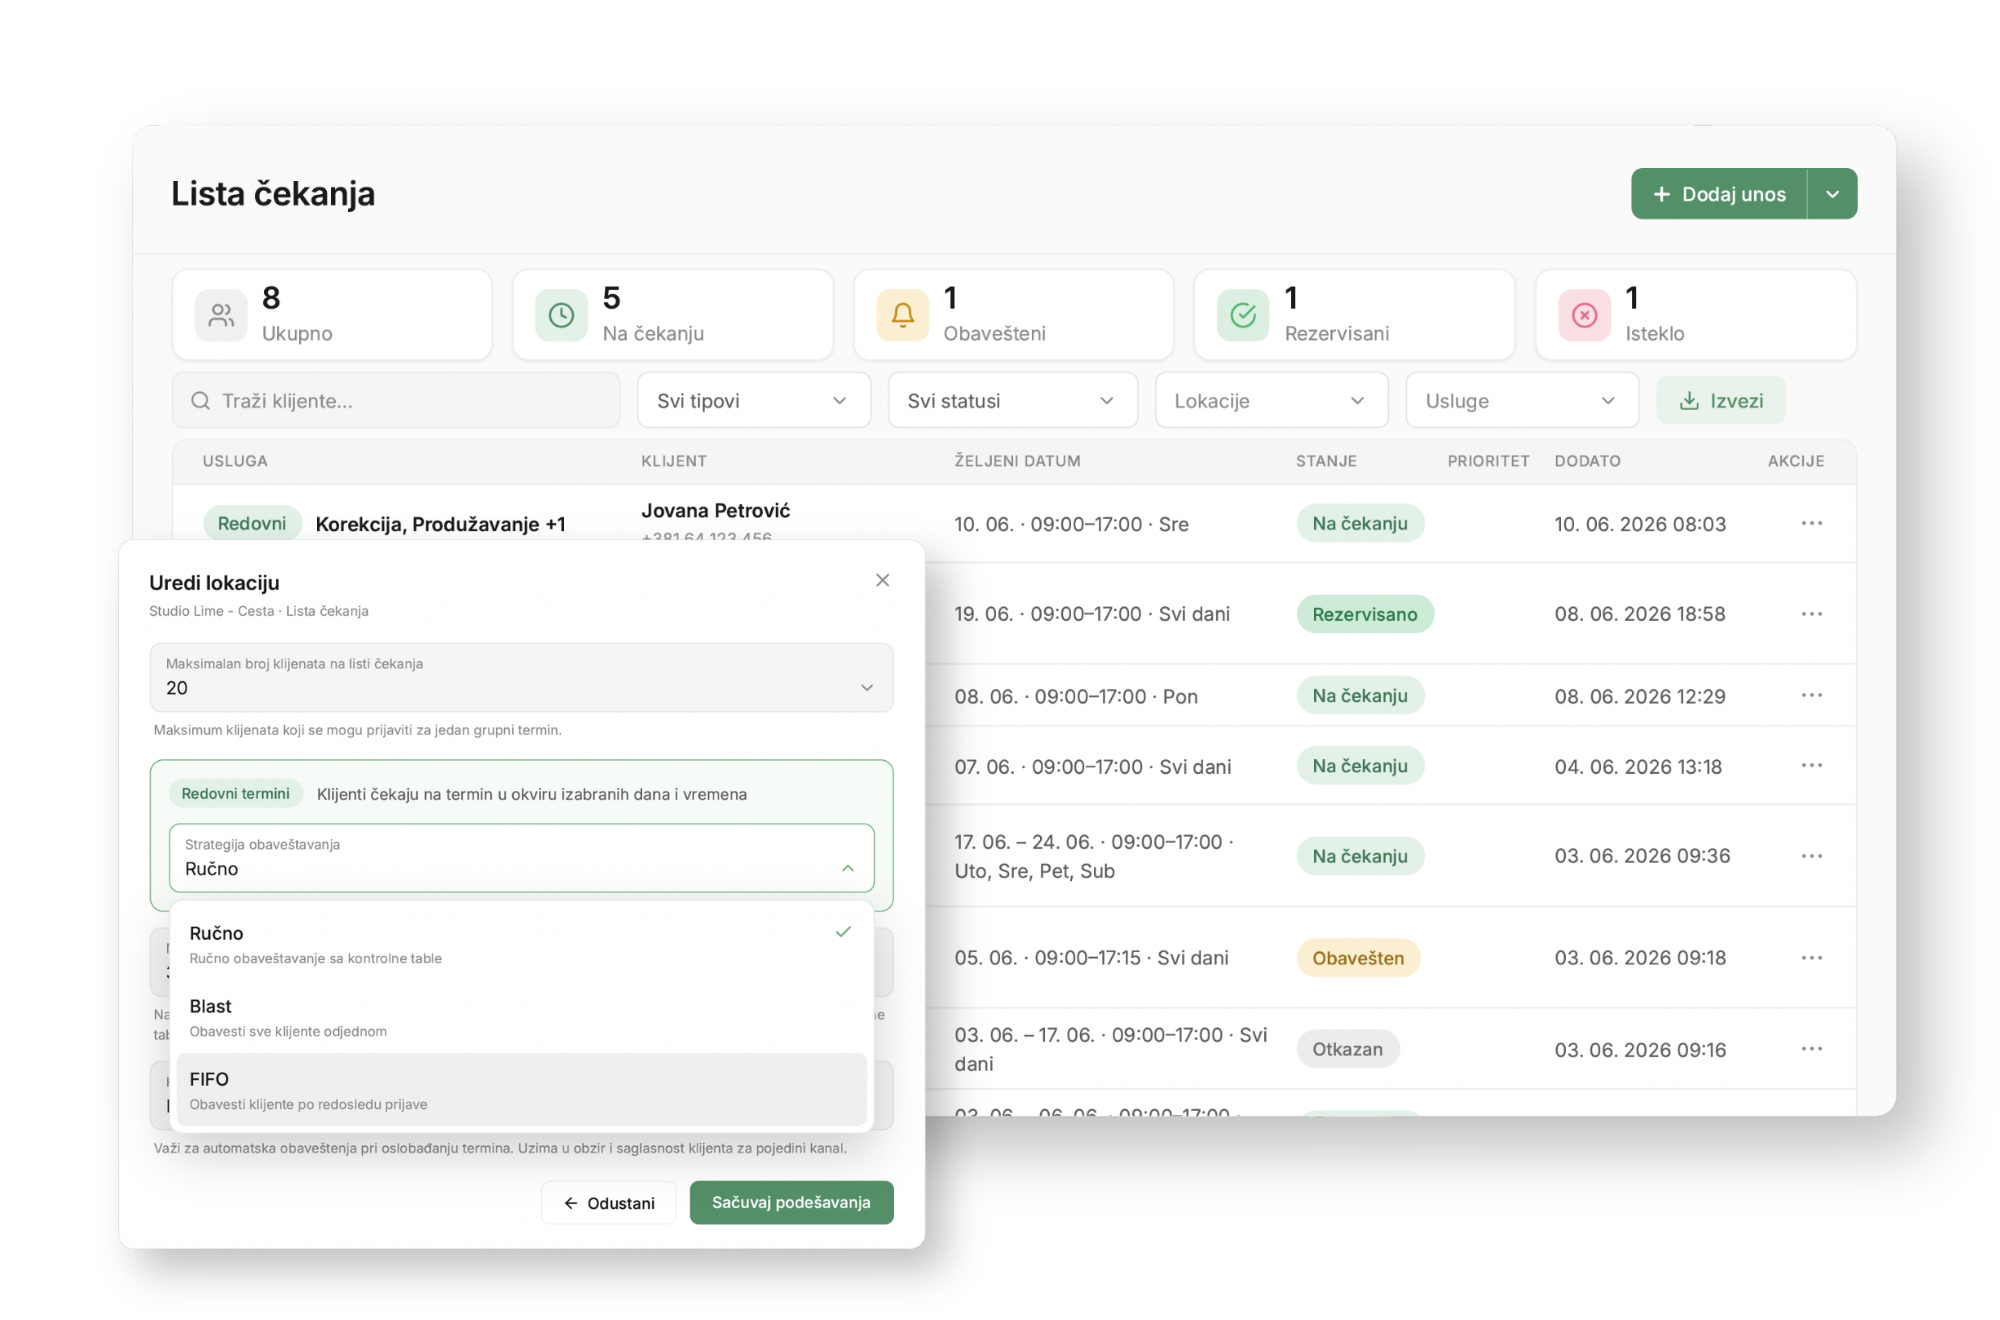Close the Uredi lokaciju dialog
This screenshot has width=2000, height=1320.
click(x=882, y=580)
